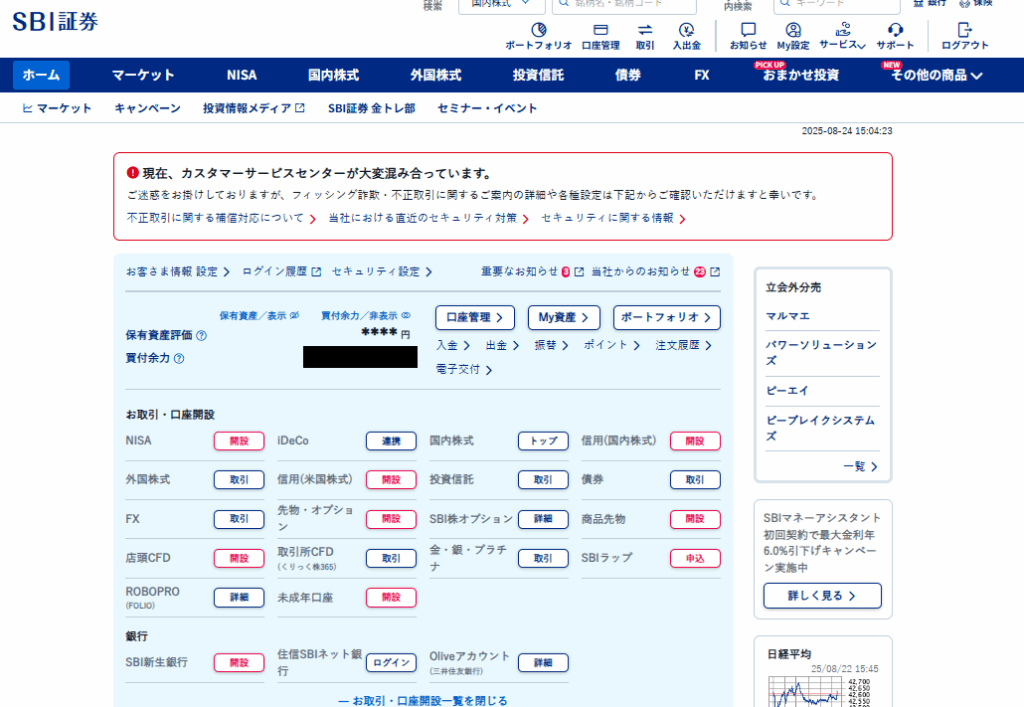Collapse お取引・口座開設一覧を閉じる

(423, 700)
